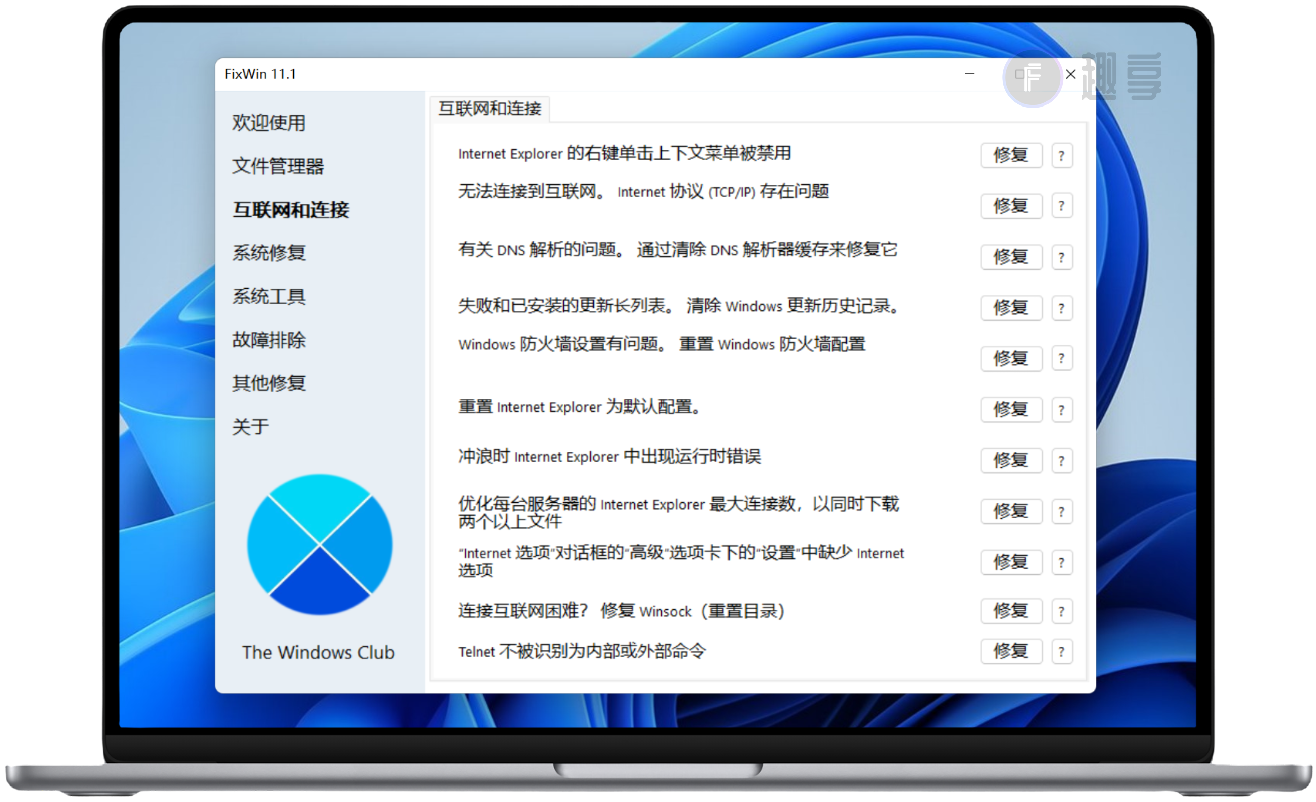
Task: Open help ? for Windows update history fix
Action: click(1062, 308)
